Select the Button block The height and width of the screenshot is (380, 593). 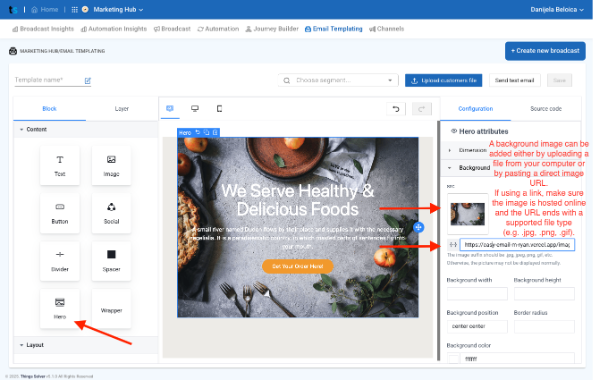coord(60,213)
